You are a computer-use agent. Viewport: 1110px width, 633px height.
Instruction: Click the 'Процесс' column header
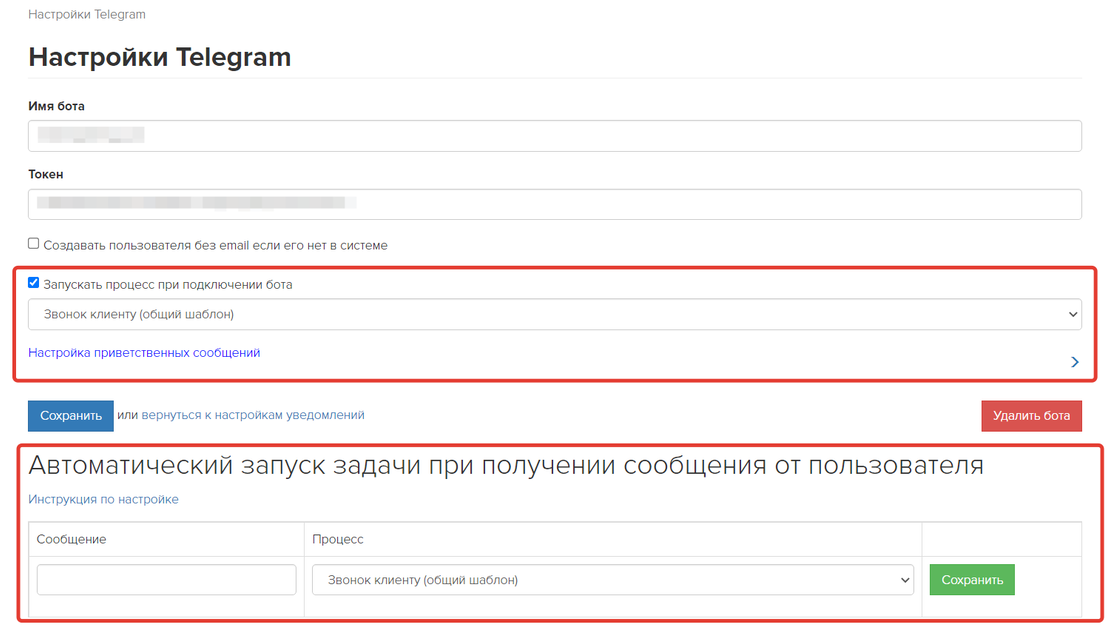click(338, 539)
